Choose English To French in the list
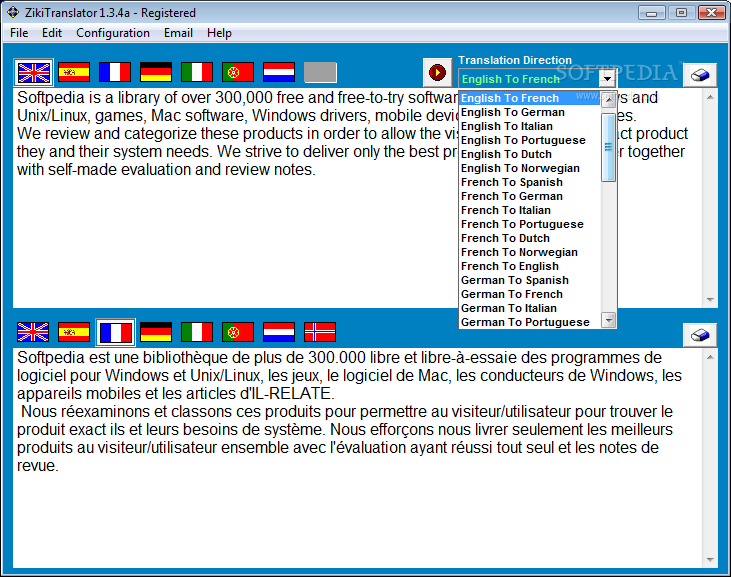The width and height of the screenshot is (731, 577). pos(530,98)
